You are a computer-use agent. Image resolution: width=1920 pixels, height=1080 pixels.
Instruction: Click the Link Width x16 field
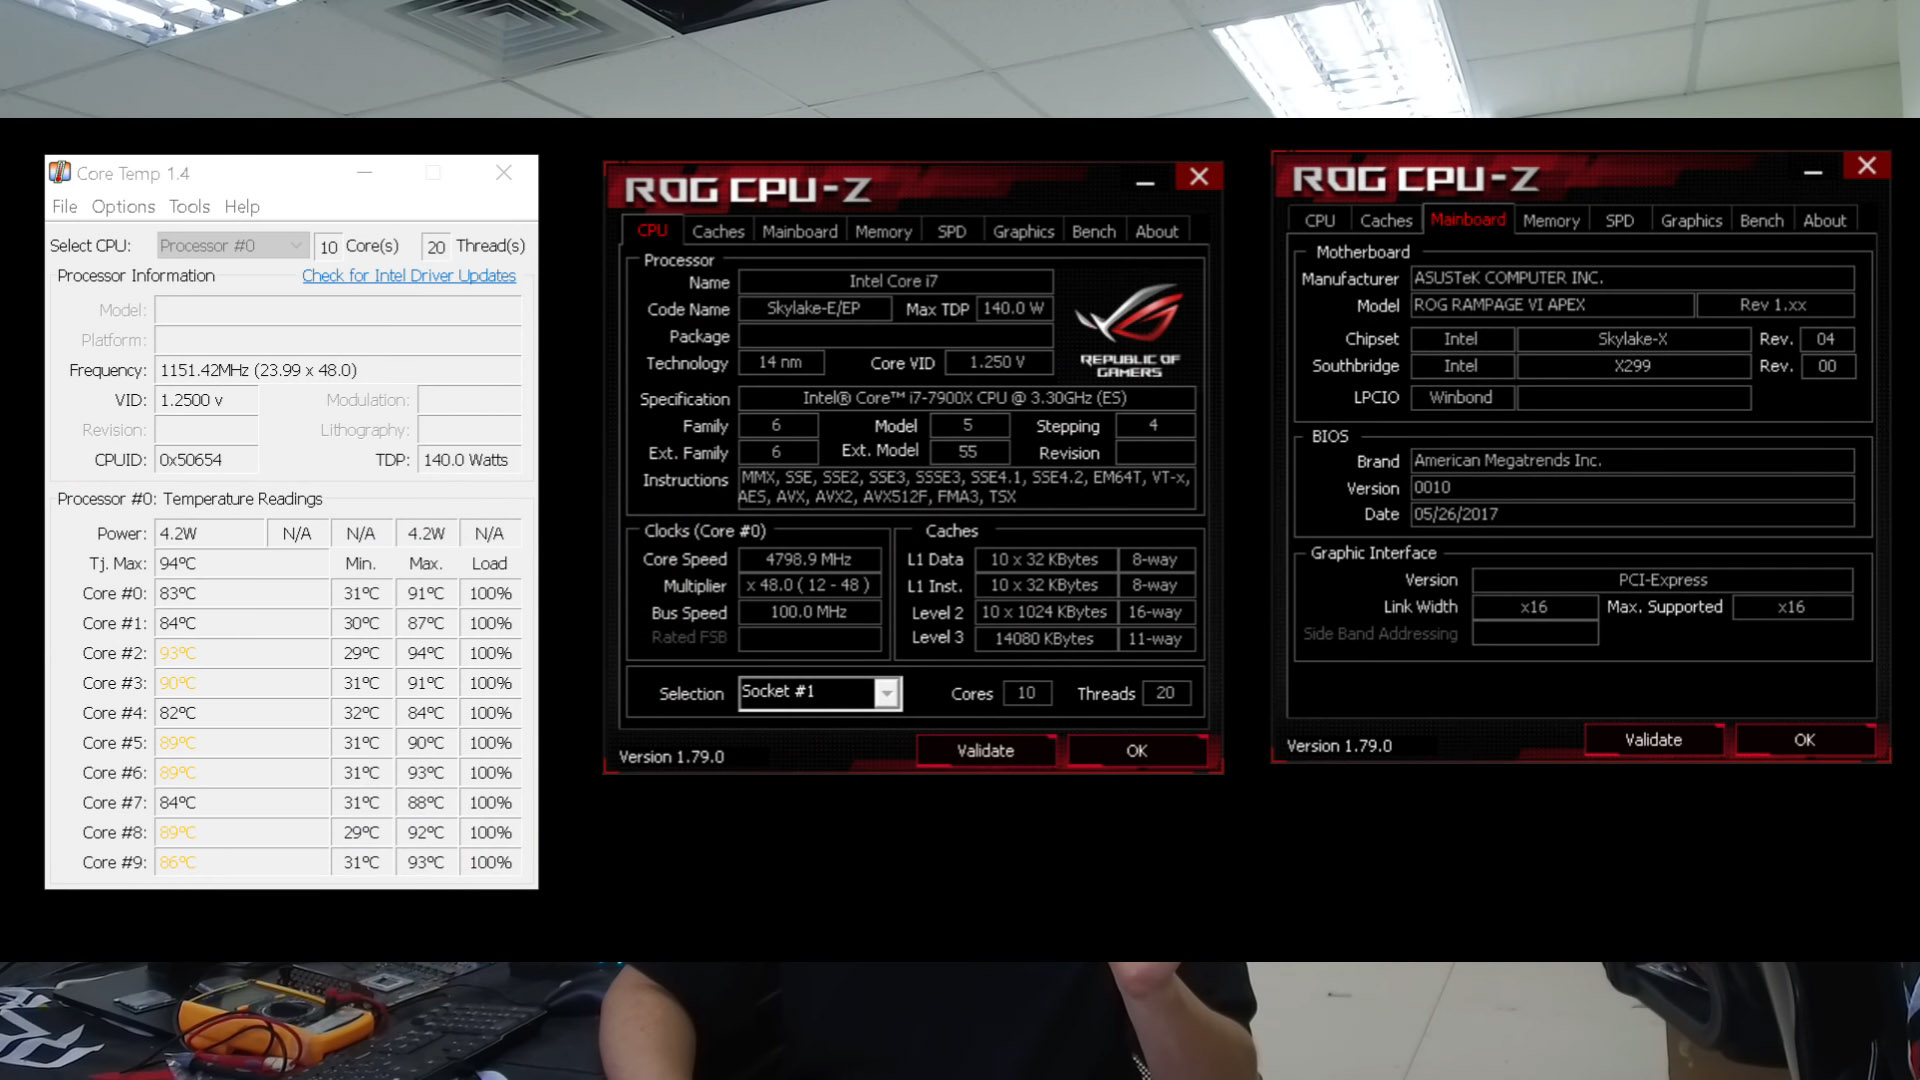click(1534, 607)
